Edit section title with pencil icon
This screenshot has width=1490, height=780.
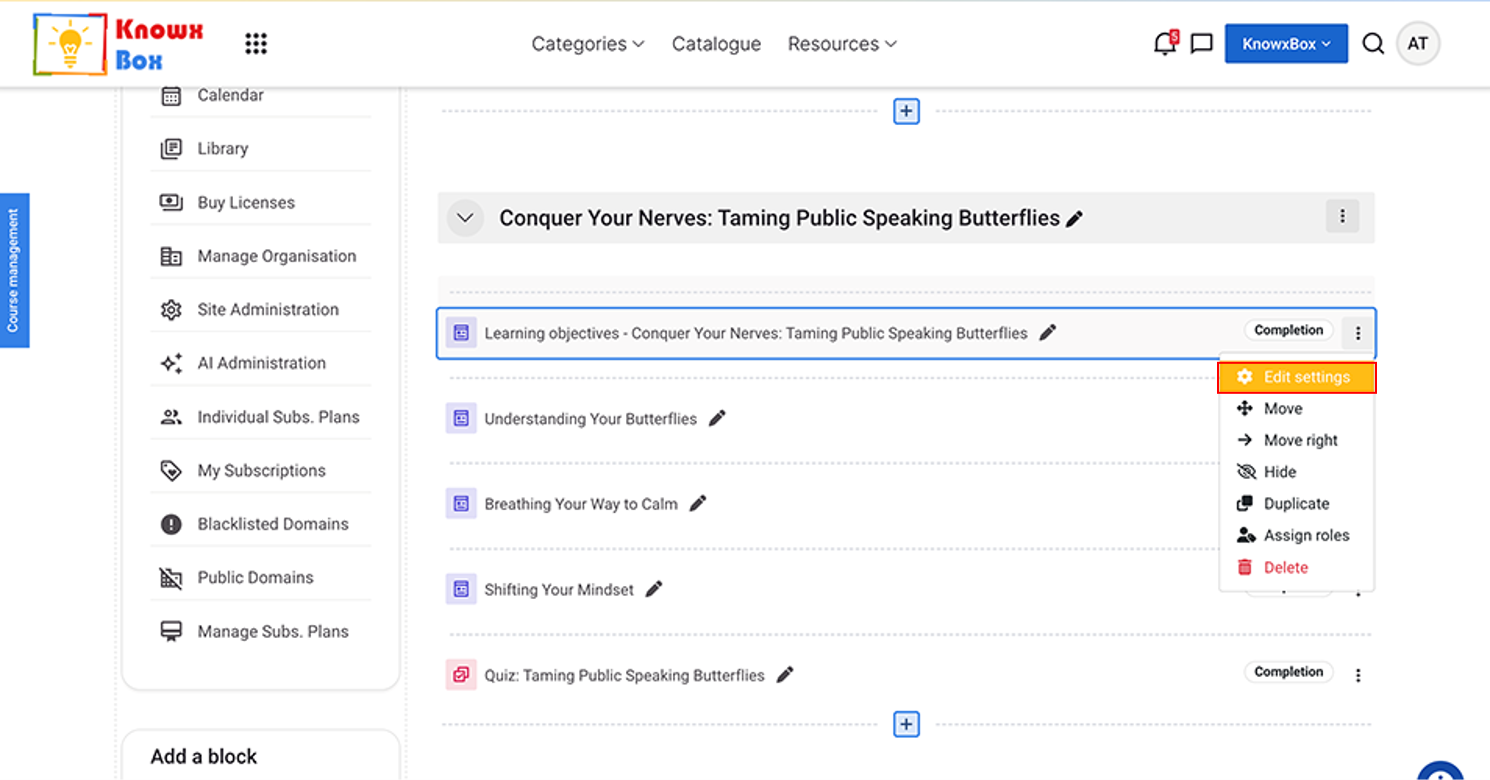point(1075,219)
